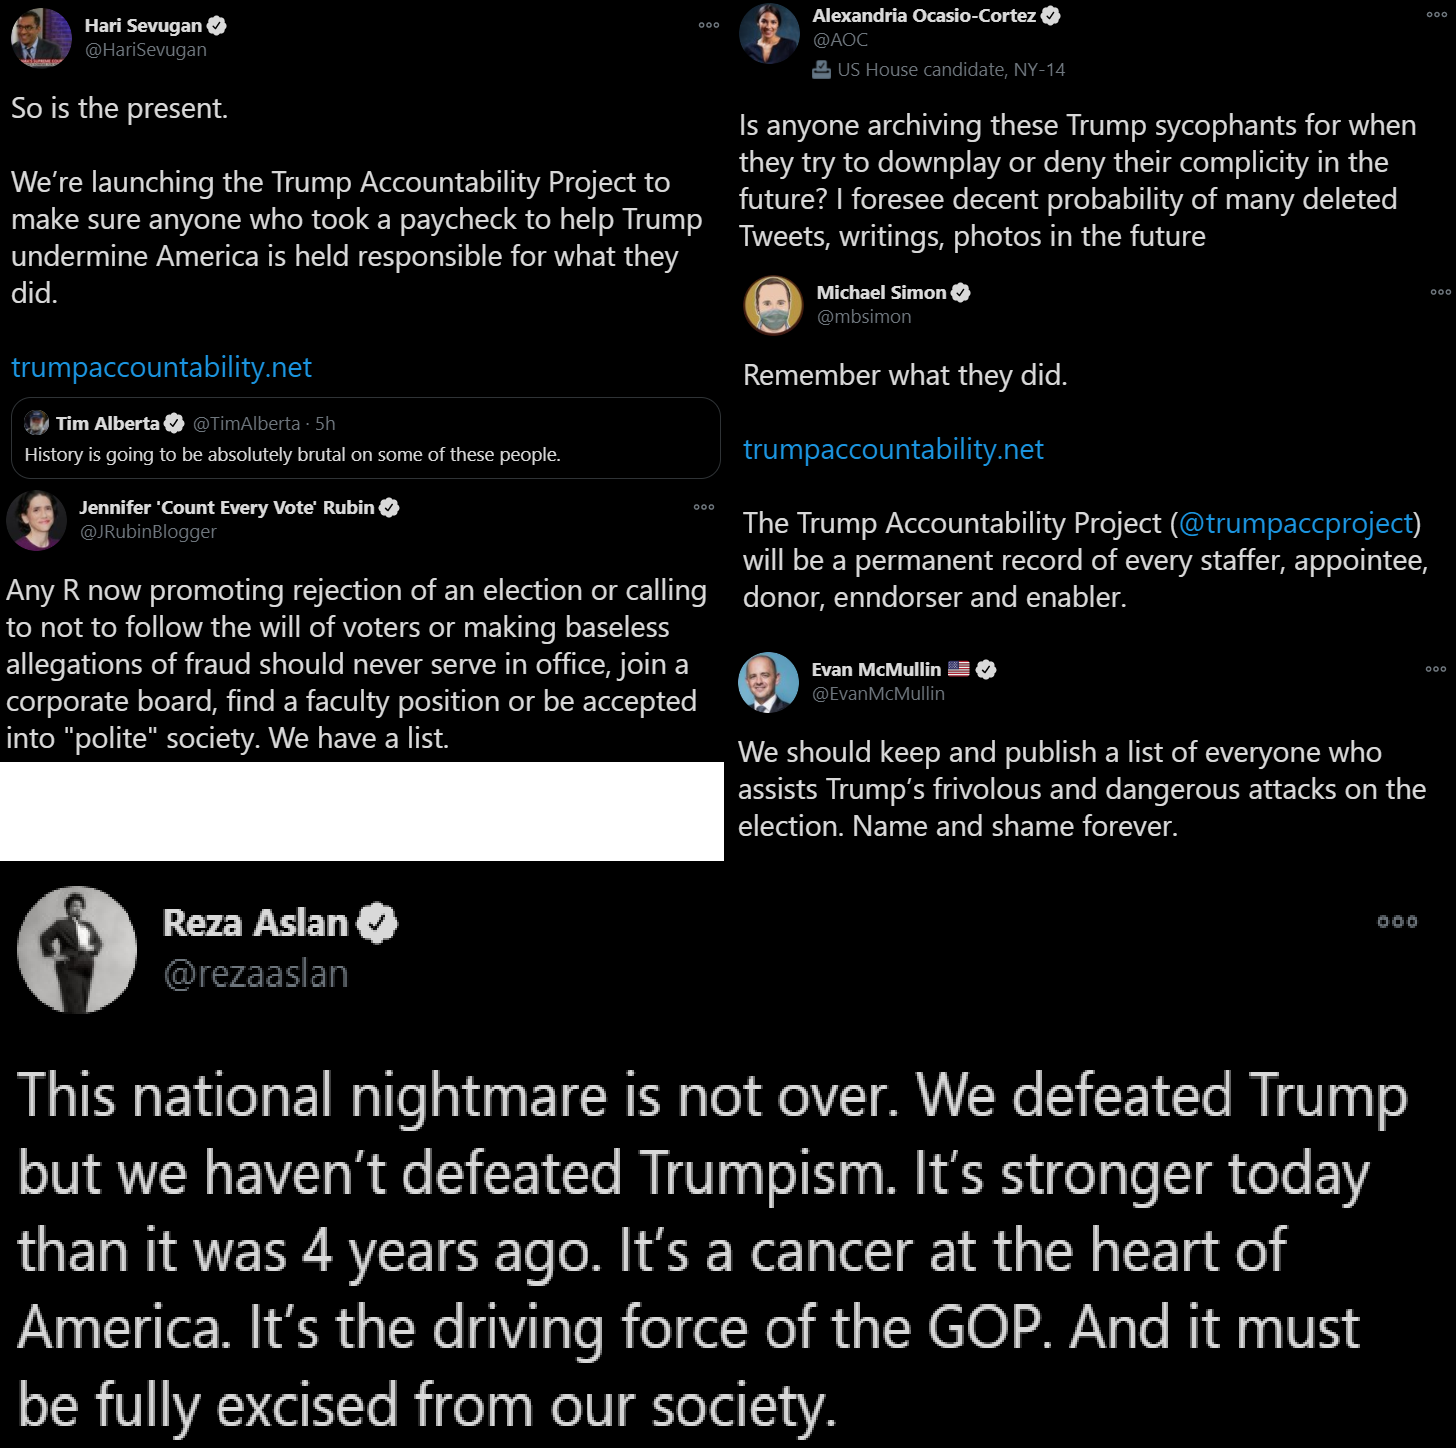Click Evan McMullin's verified checkmark
This screenshot has height=1448, width=1456.
pos(986,670)
